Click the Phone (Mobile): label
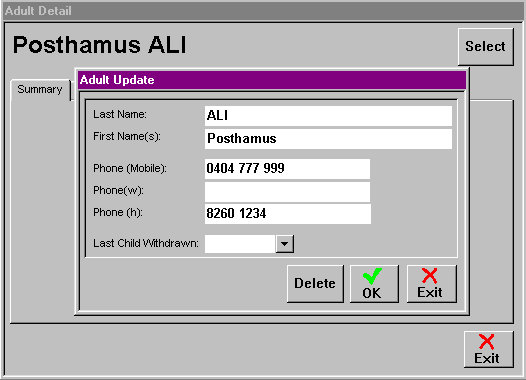The image size is (526, 380). point(130,168)
